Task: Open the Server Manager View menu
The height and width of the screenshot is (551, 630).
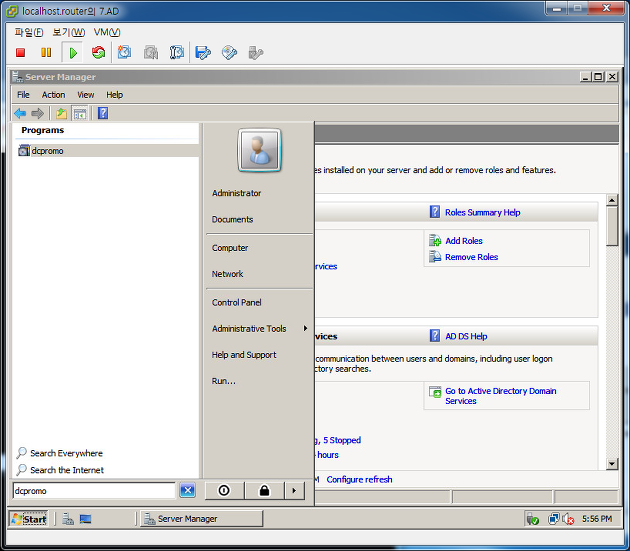Action: [86, 95]
